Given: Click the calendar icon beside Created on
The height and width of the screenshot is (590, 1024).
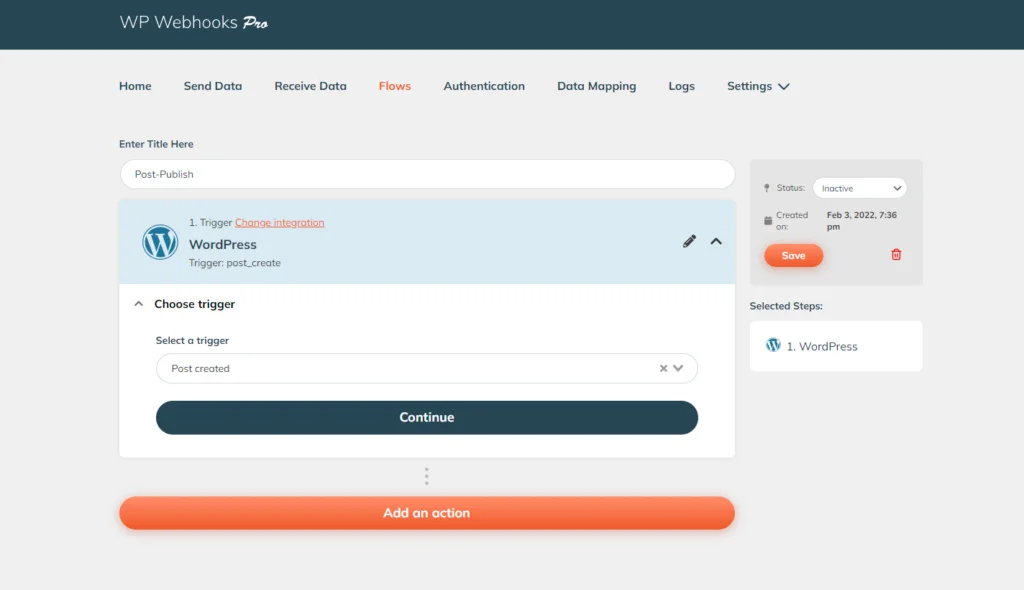Looking at the screenshot, I should point(768,221).
